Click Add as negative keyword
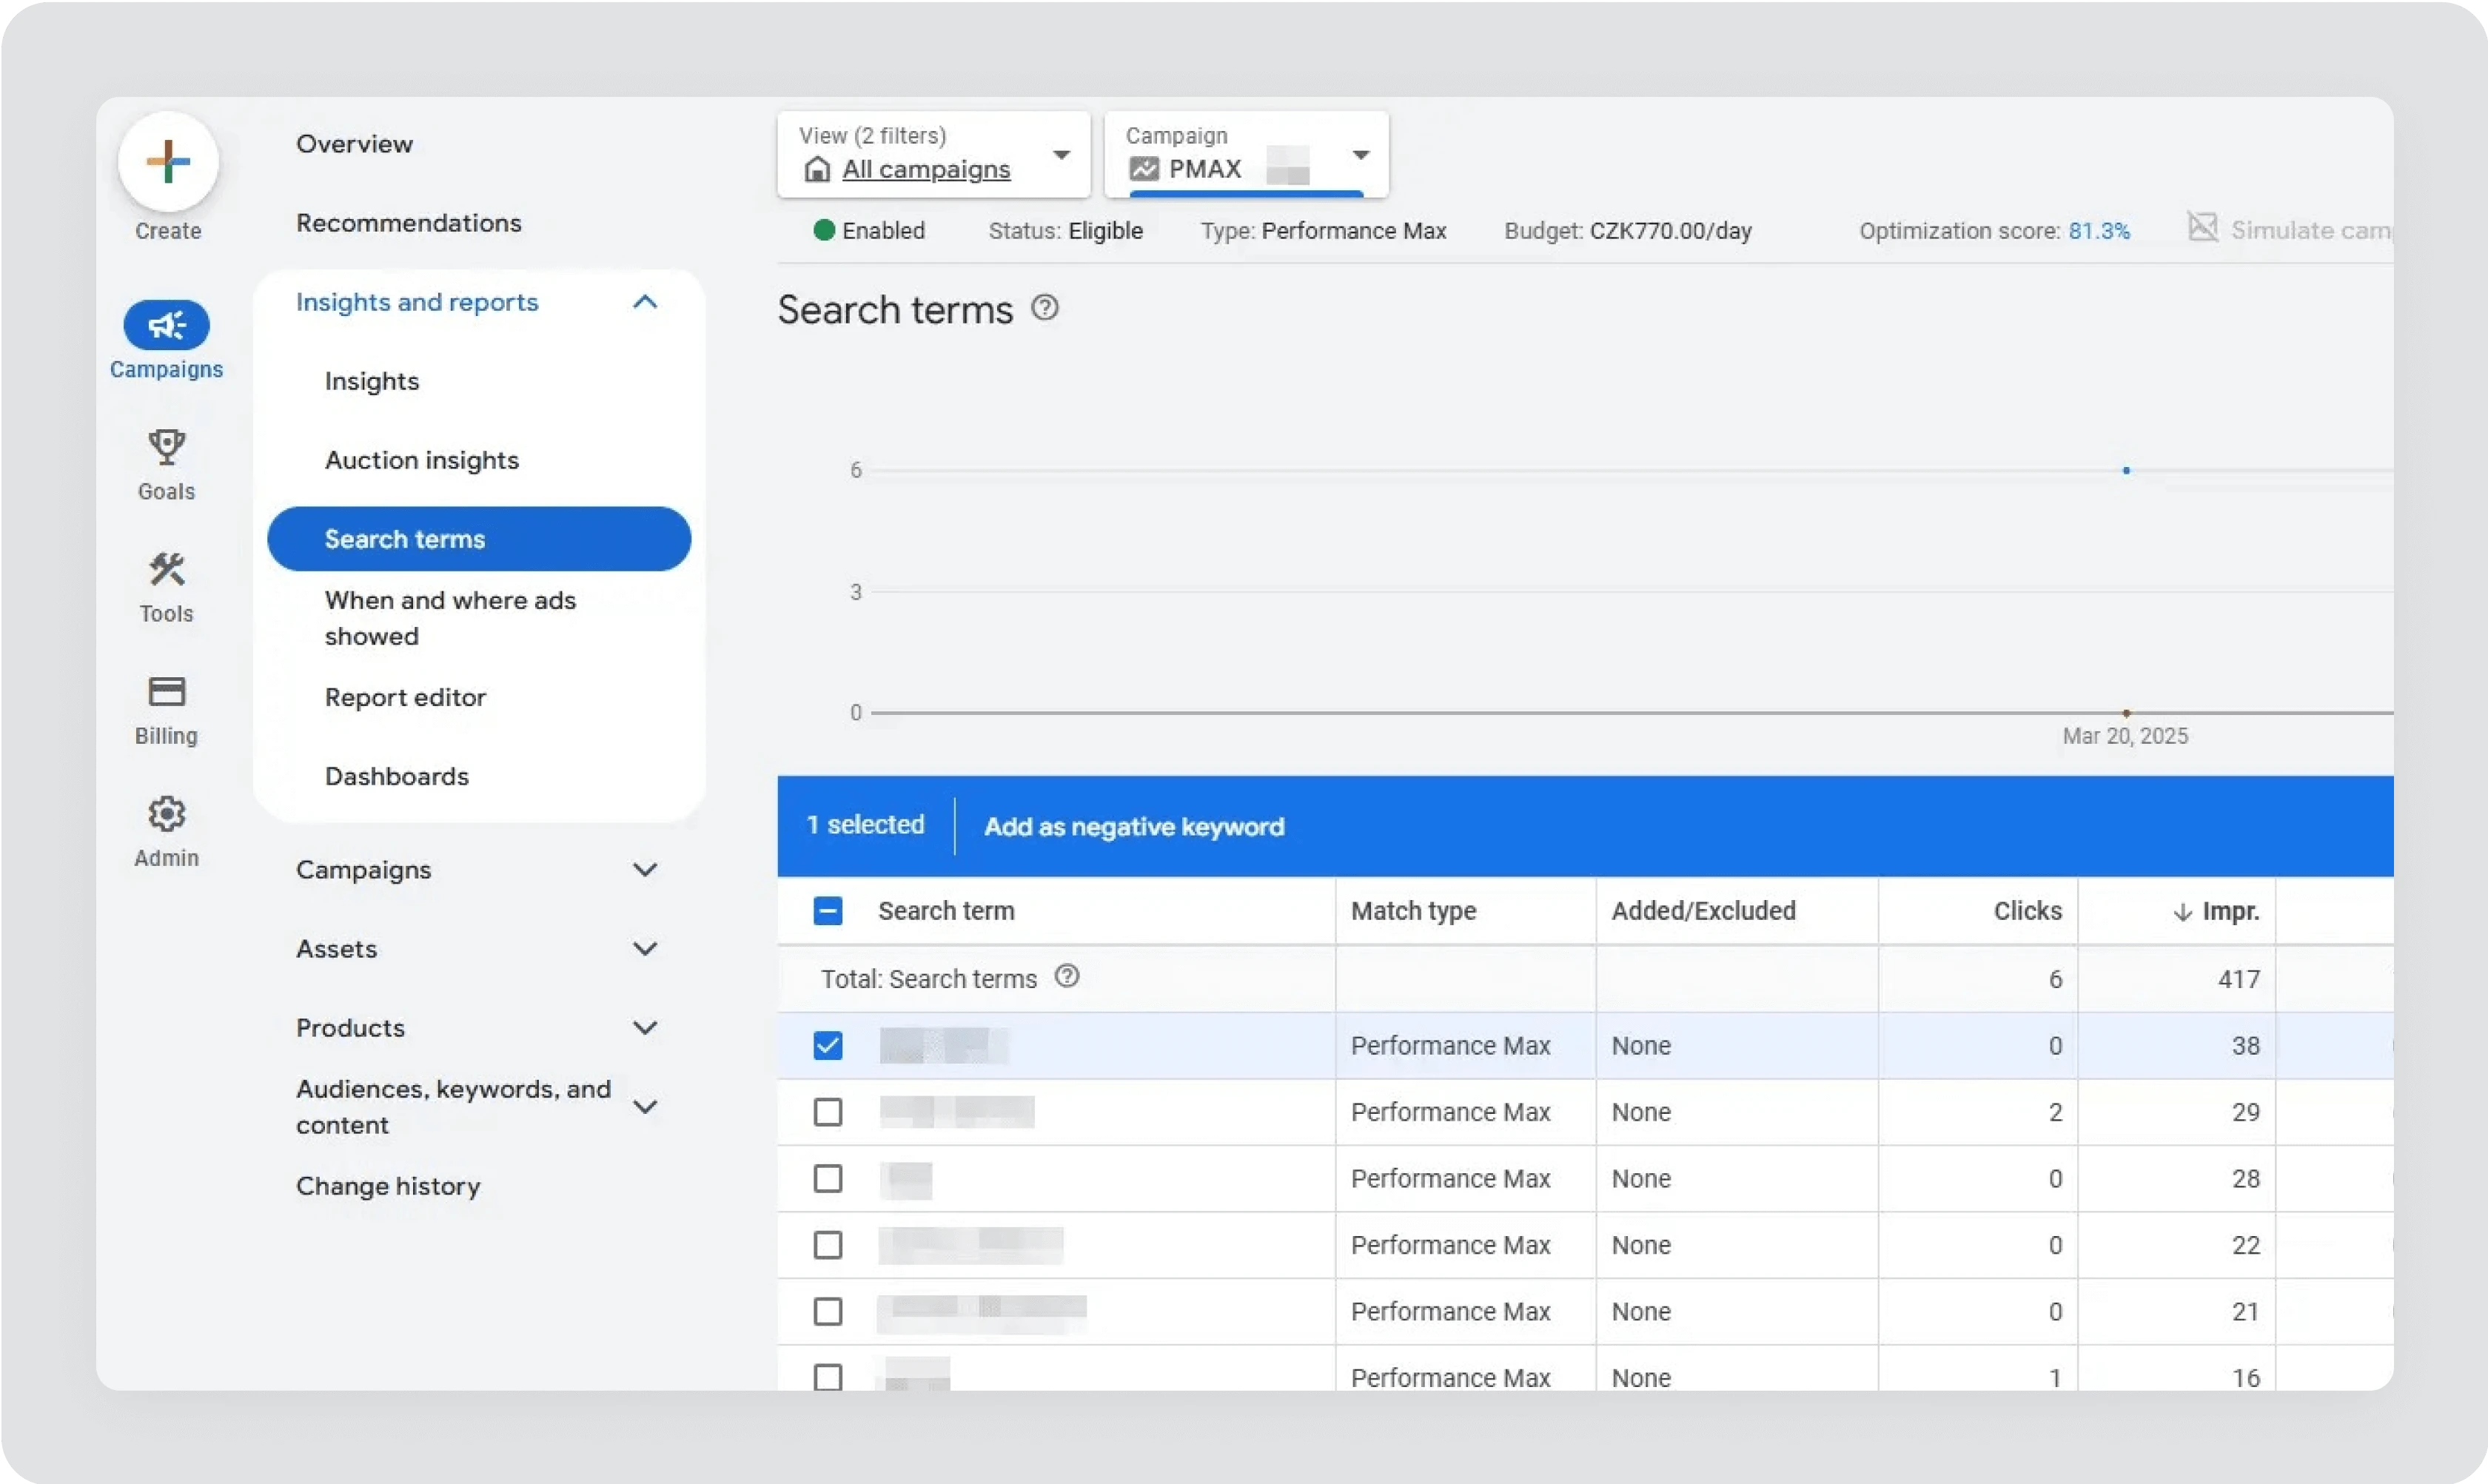Image resolution: width=2488 pixels, height=1484 pixels. click(1134, 827)
